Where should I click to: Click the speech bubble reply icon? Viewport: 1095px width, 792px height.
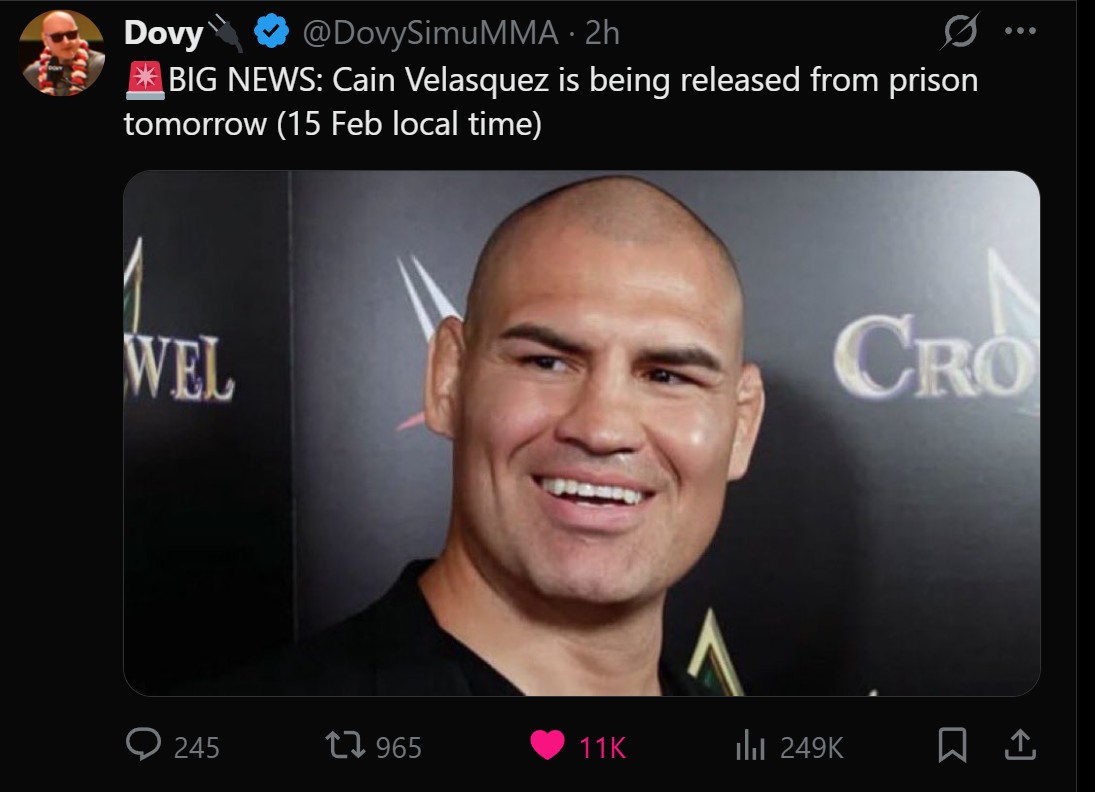[x=143, y=745]
